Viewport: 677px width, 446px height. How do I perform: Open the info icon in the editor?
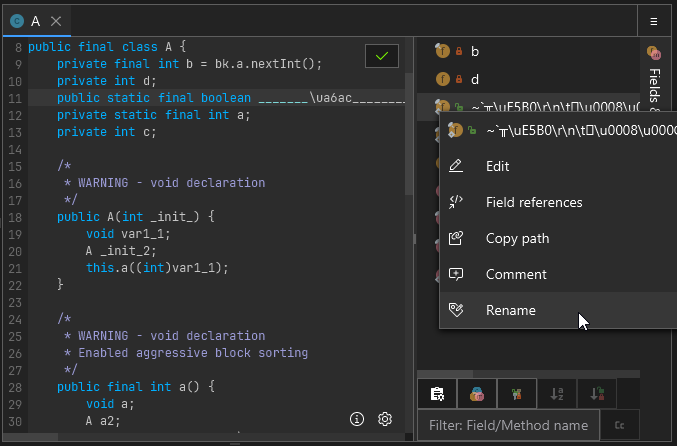357,419
